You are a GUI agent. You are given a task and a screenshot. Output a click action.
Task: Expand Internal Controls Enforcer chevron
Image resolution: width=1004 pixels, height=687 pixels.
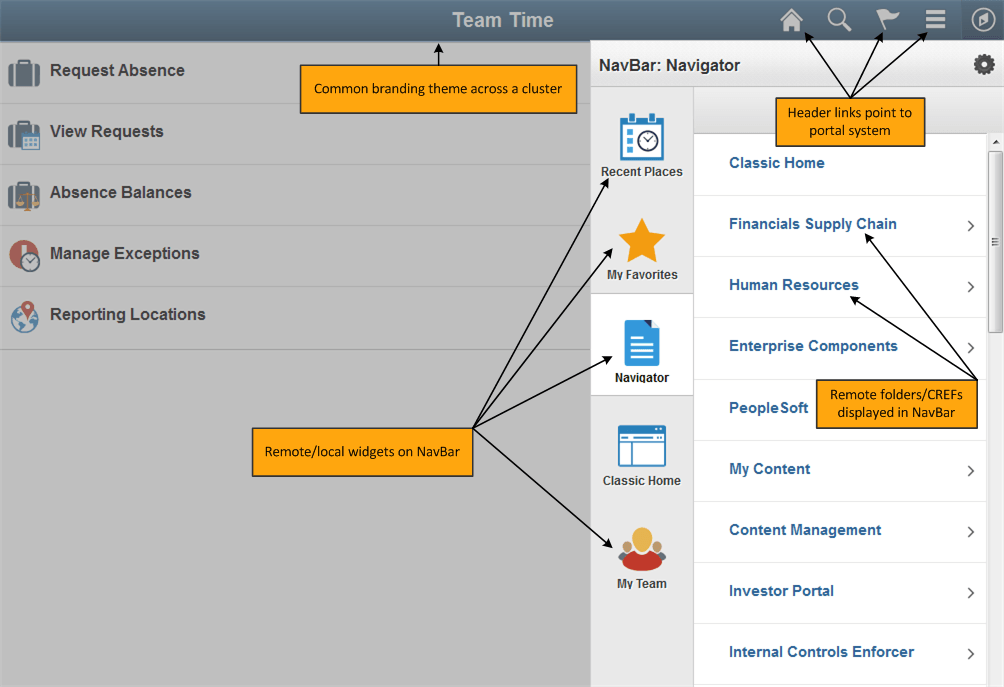click(971, 654)
